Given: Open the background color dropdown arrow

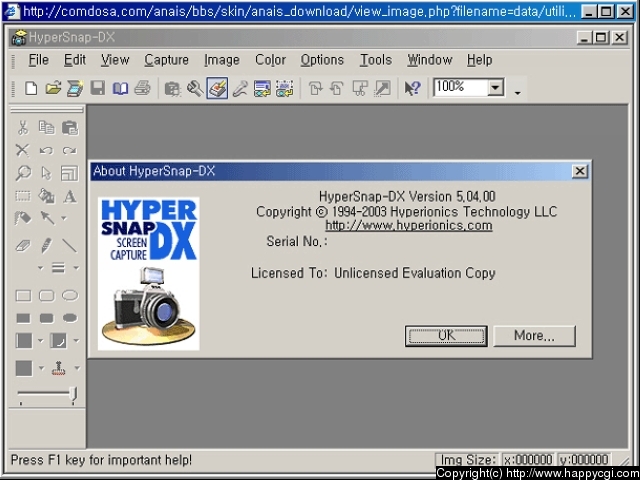Looking at the screenshot, I should coord(76,340).
